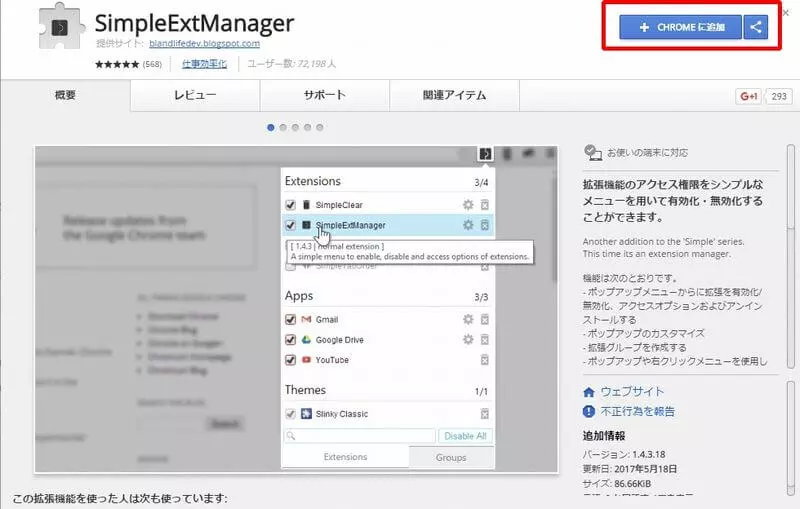Image resolution: width=800 pixels, height=509 pixels.
Task: Click Google Drive uninstall trash icon
Action: coord(485,340)
